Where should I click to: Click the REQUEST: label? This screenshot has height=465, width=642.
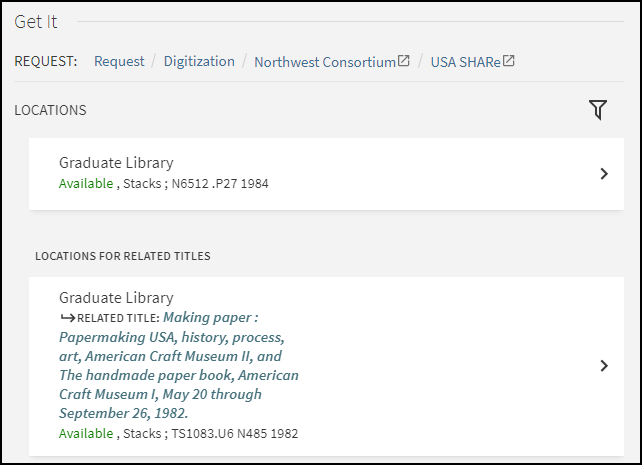click(x=46, y=62)
